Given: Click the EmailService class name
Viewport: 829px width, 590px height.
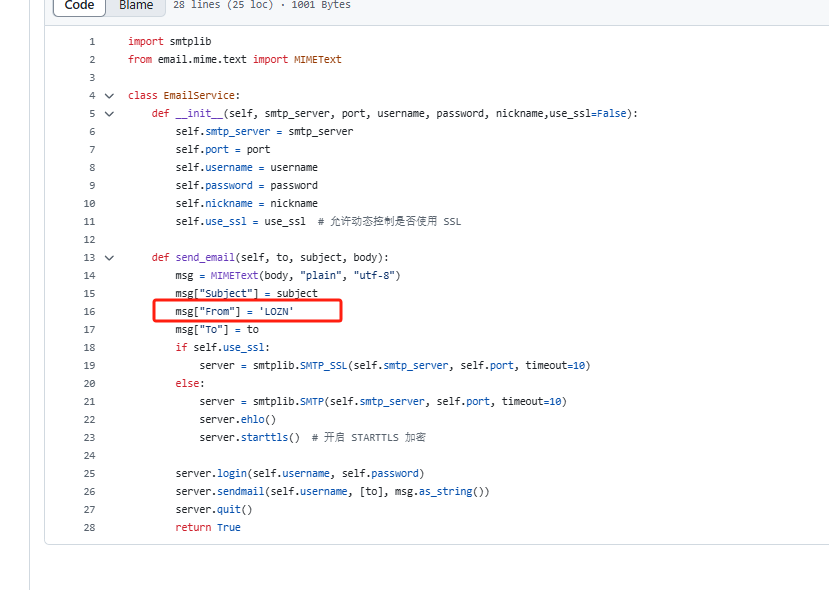Looking at the screenshot, I should (199, 95).
